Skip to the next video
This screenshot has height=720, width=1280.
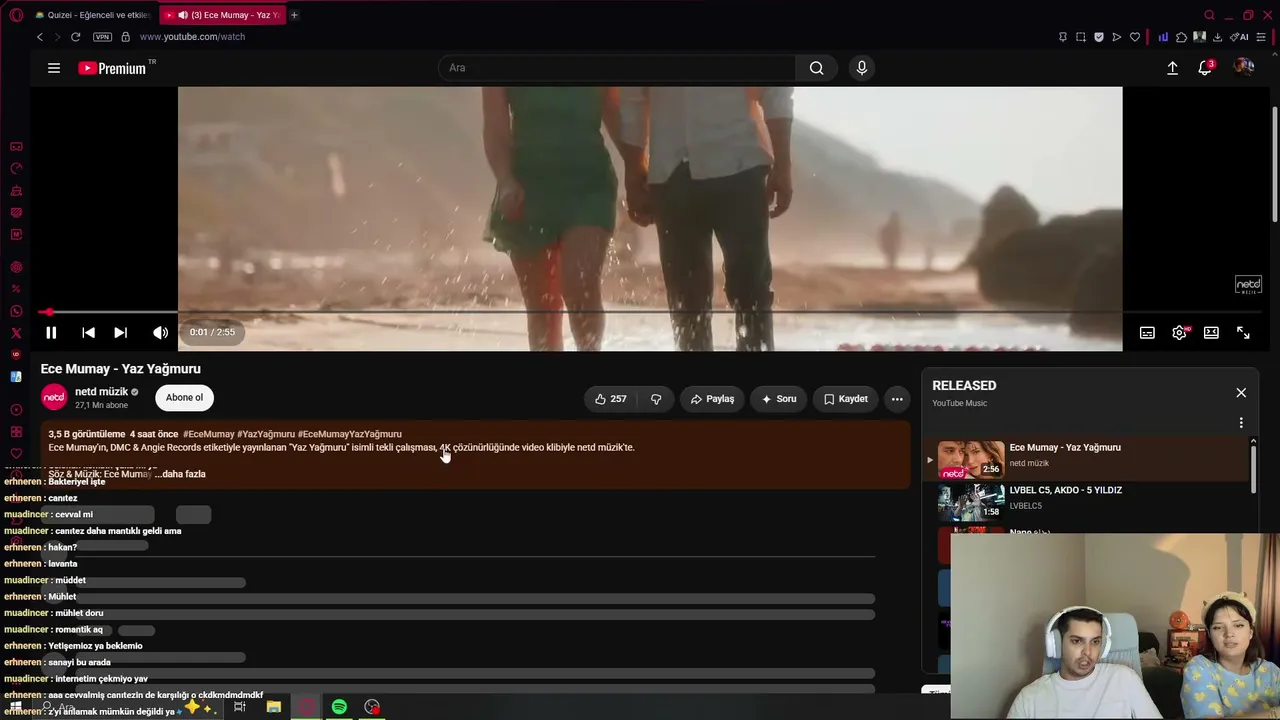(120, 333)
